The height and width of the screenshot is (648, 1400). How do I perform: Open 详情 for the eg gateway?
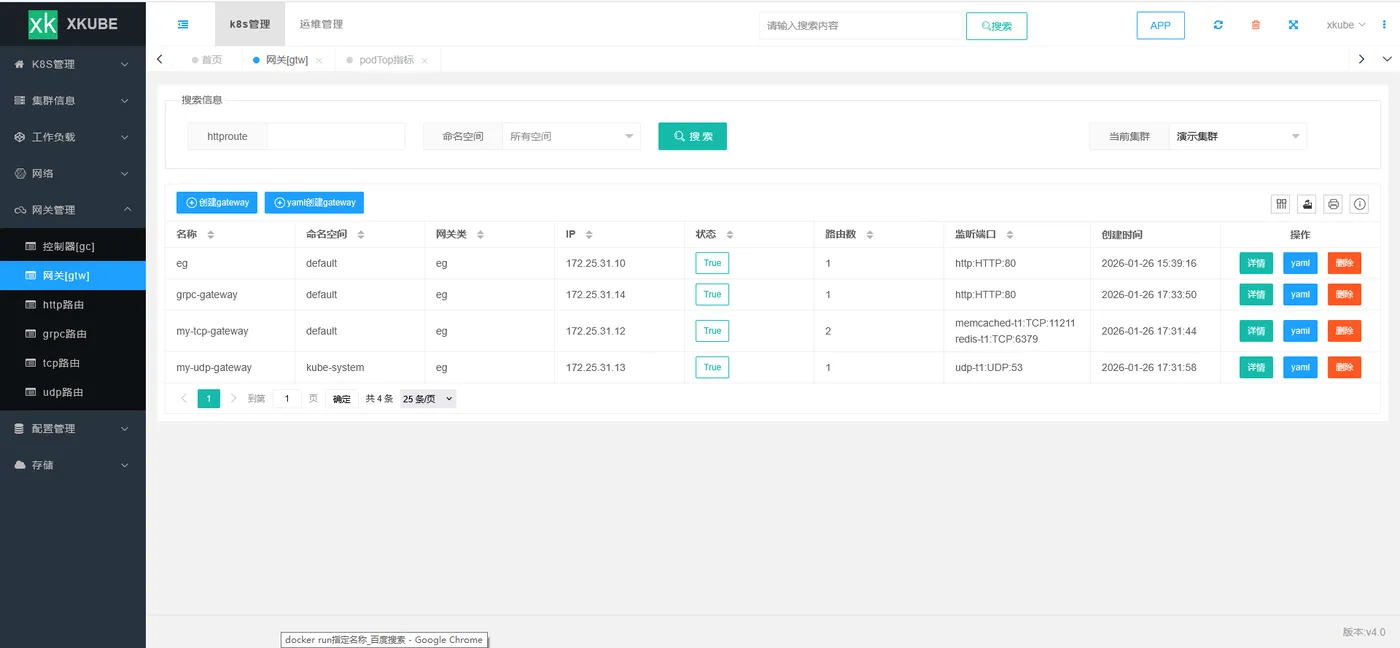click(1256, 263)
